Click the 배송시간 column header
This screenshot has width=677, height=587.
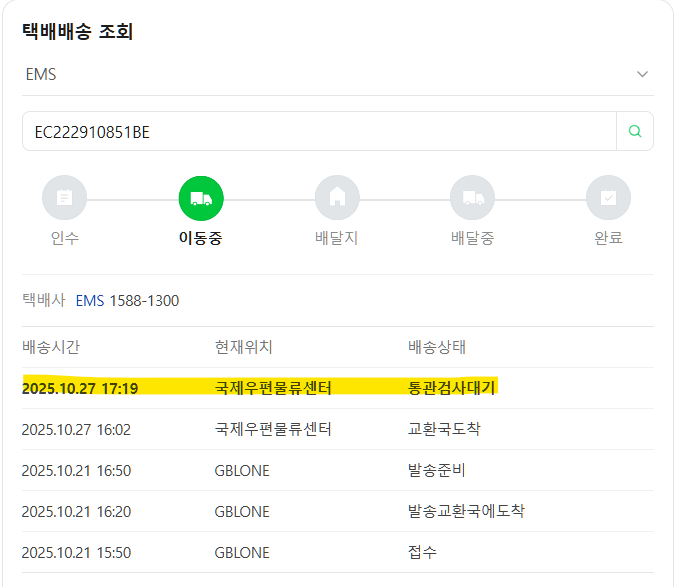51,347
